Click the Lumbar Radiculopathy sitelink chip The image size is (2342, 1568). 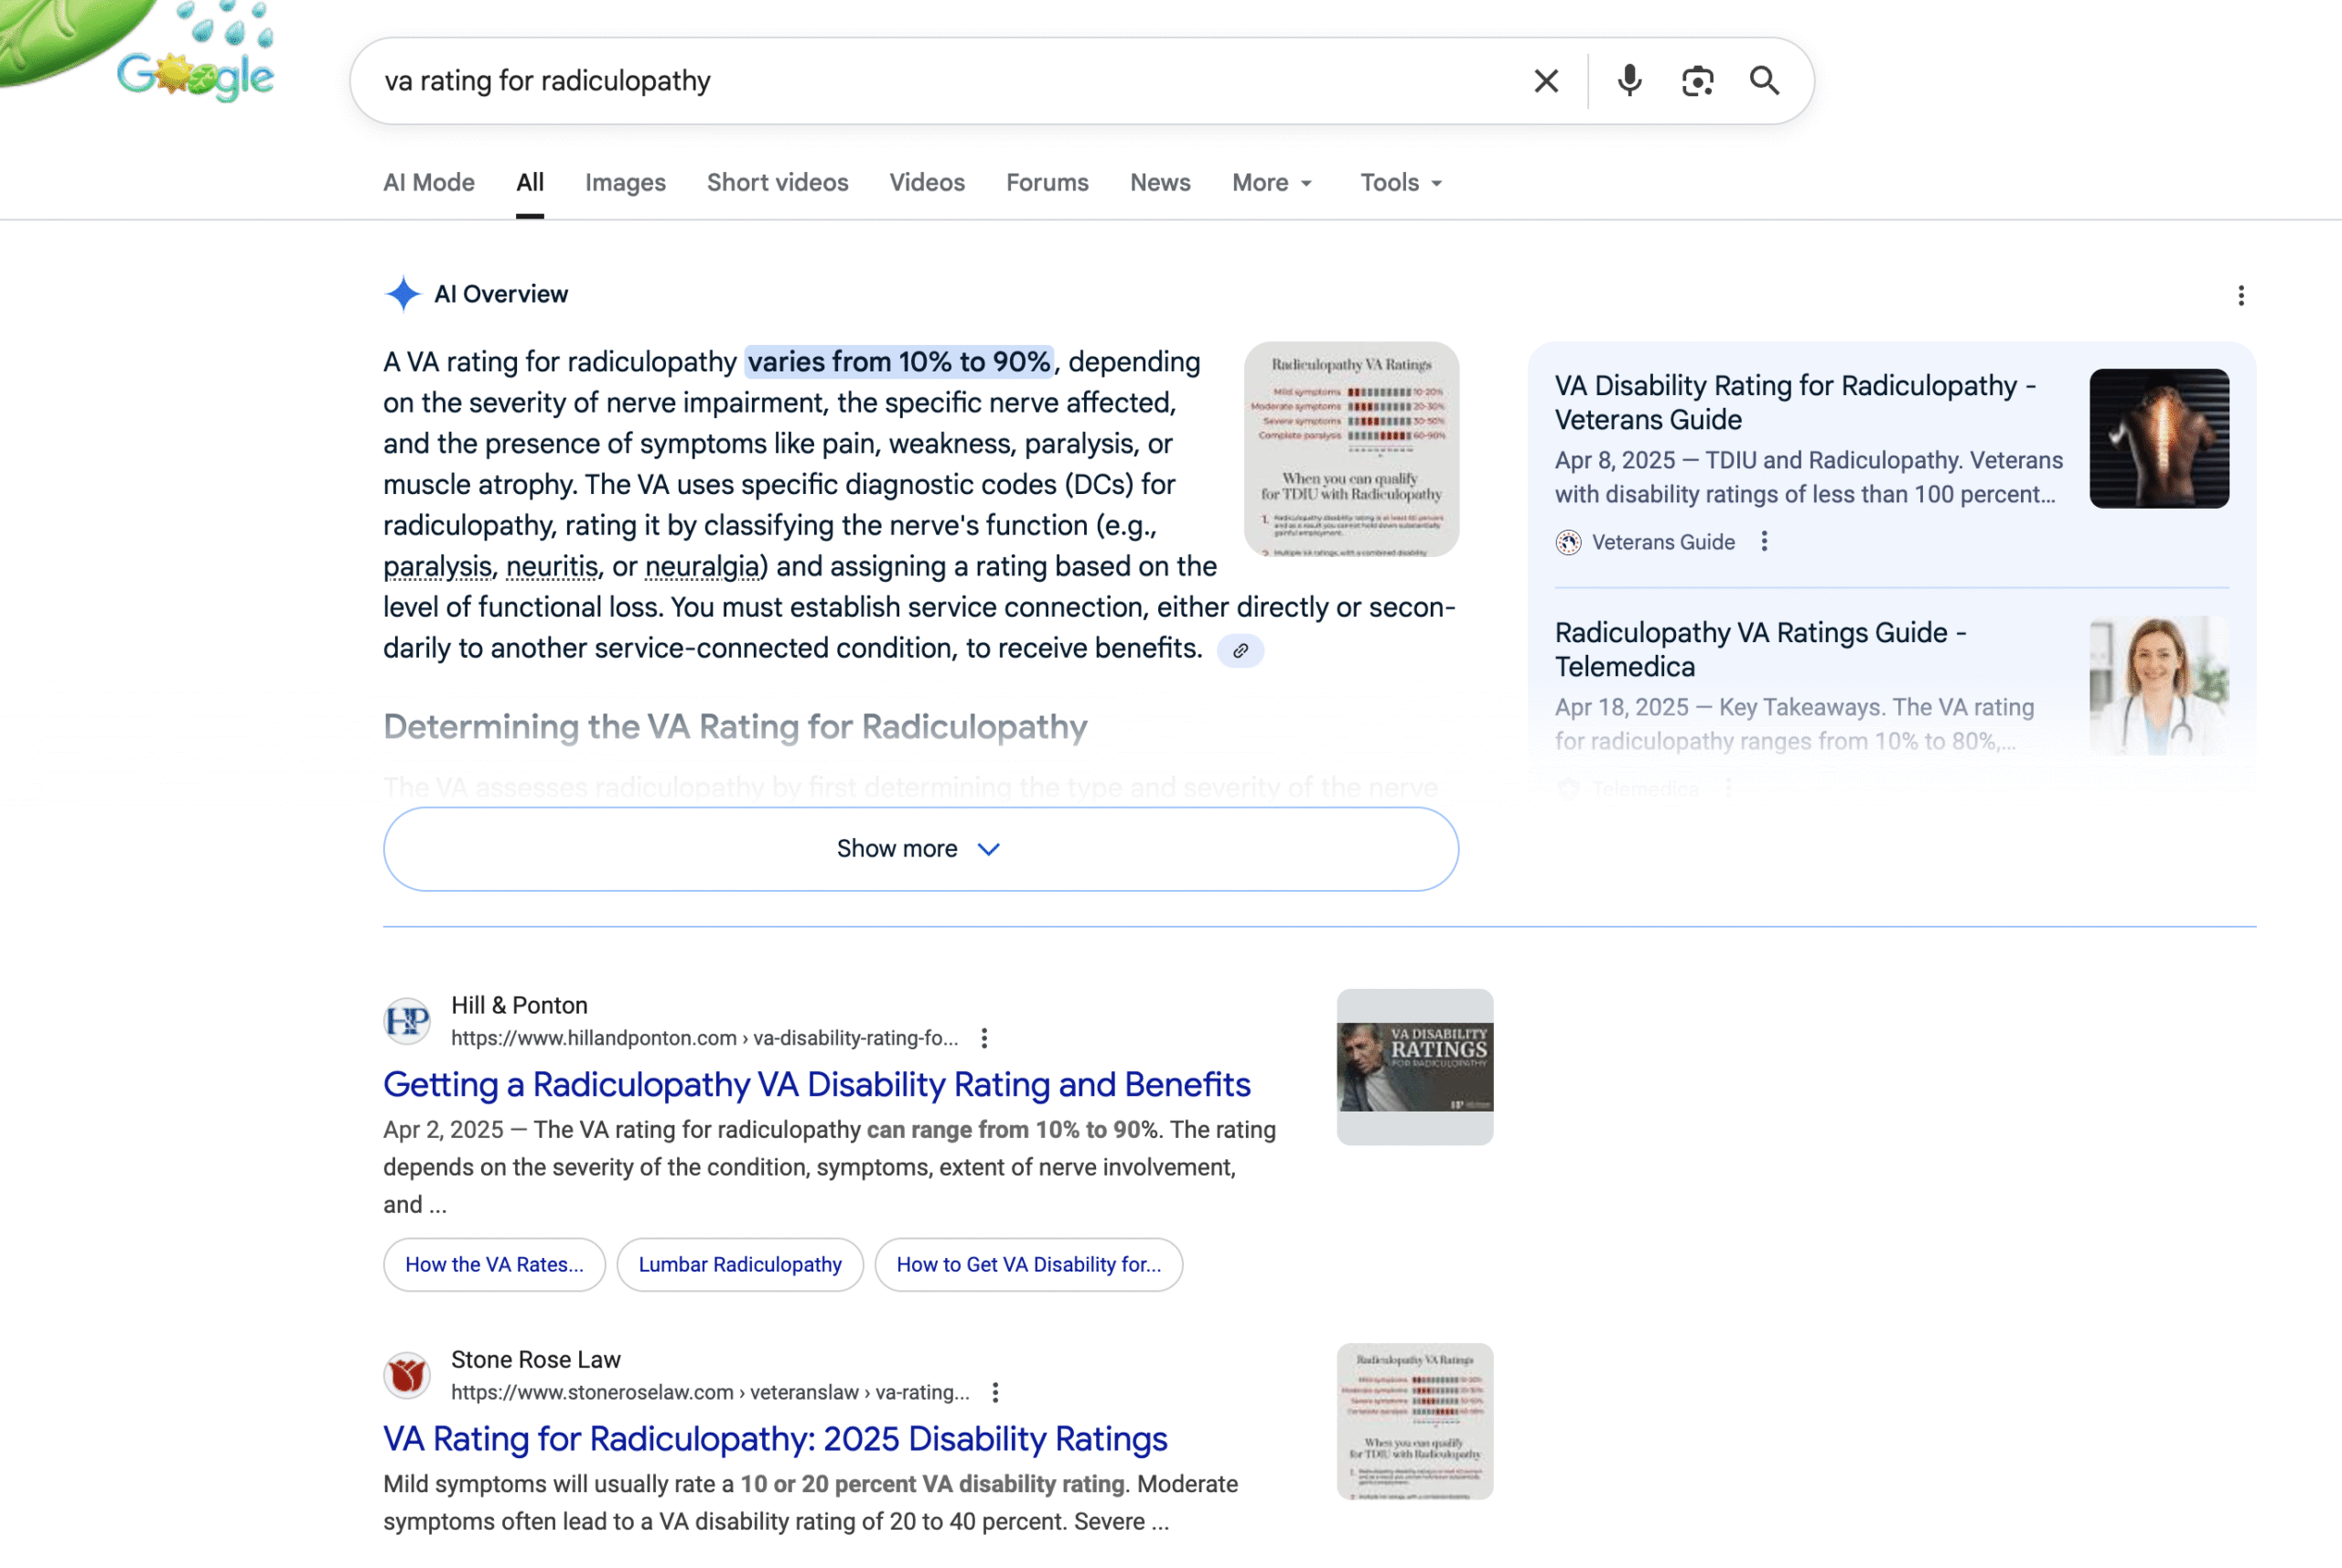[739, 1264]
